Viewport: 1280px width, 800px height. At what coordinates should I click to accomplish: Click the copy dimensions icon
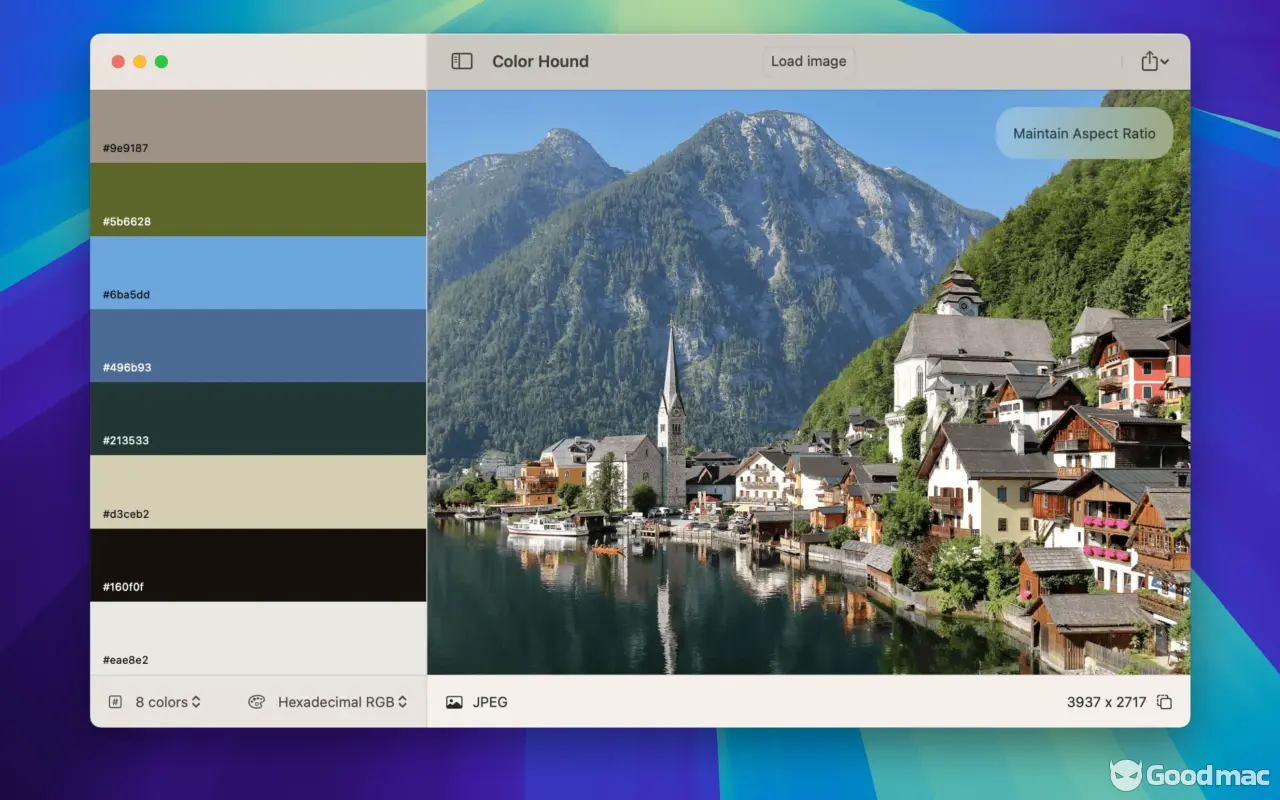[x=1164, y=702]
